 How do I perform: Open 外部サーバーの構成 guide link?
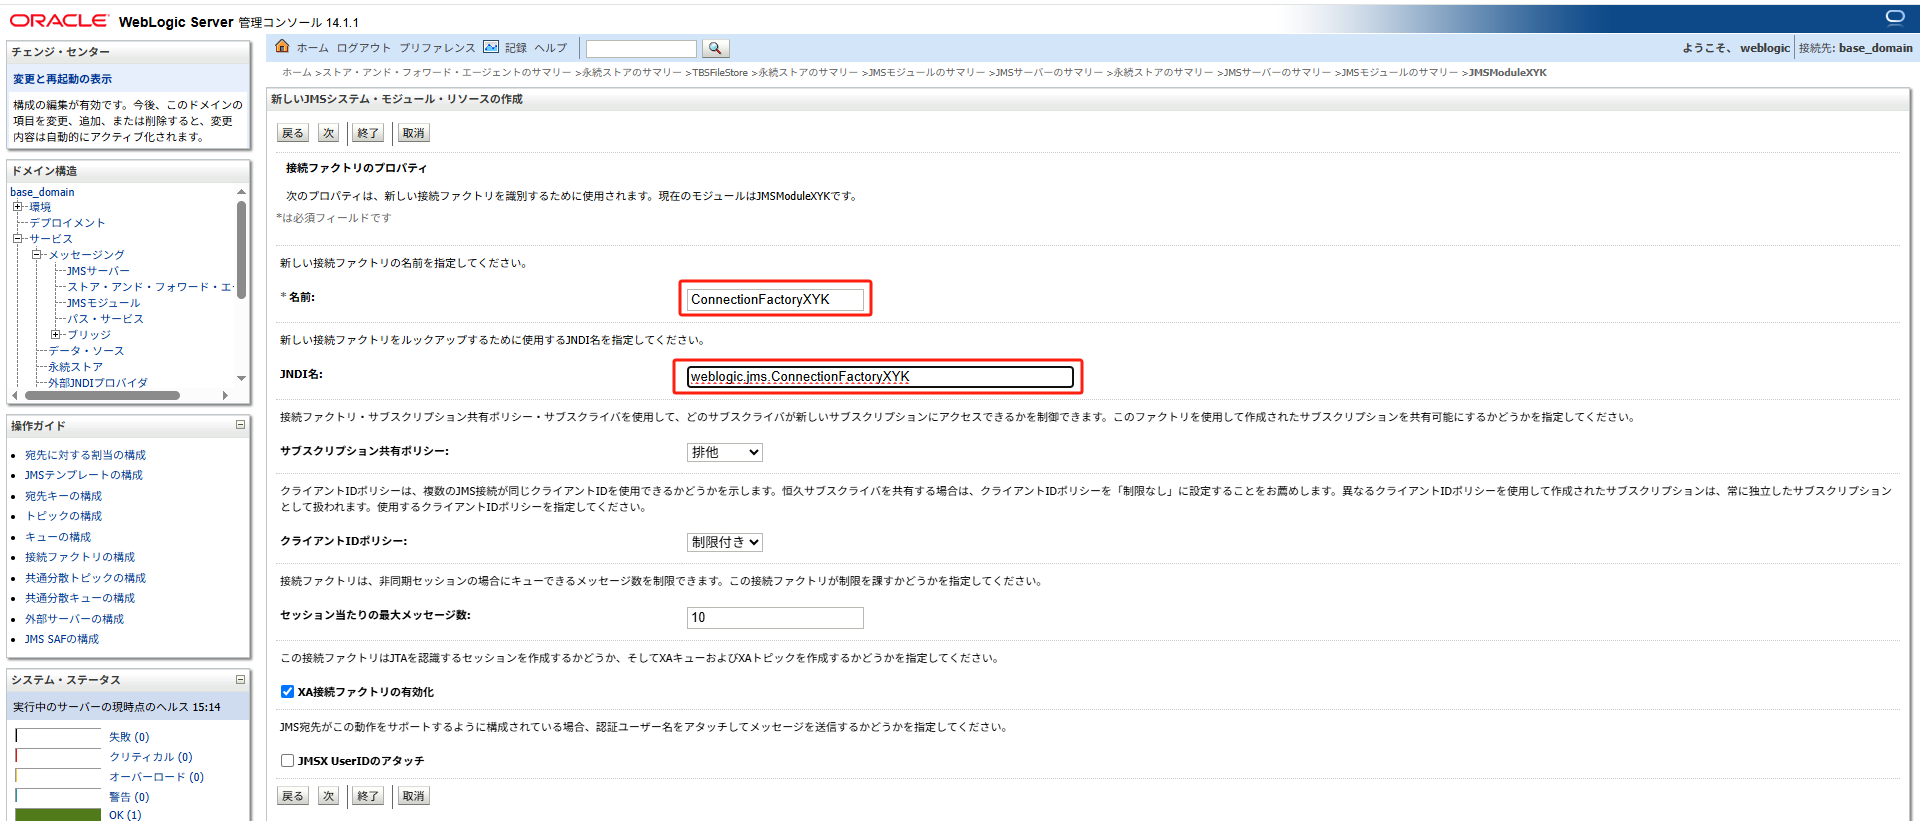click(74, 619)
